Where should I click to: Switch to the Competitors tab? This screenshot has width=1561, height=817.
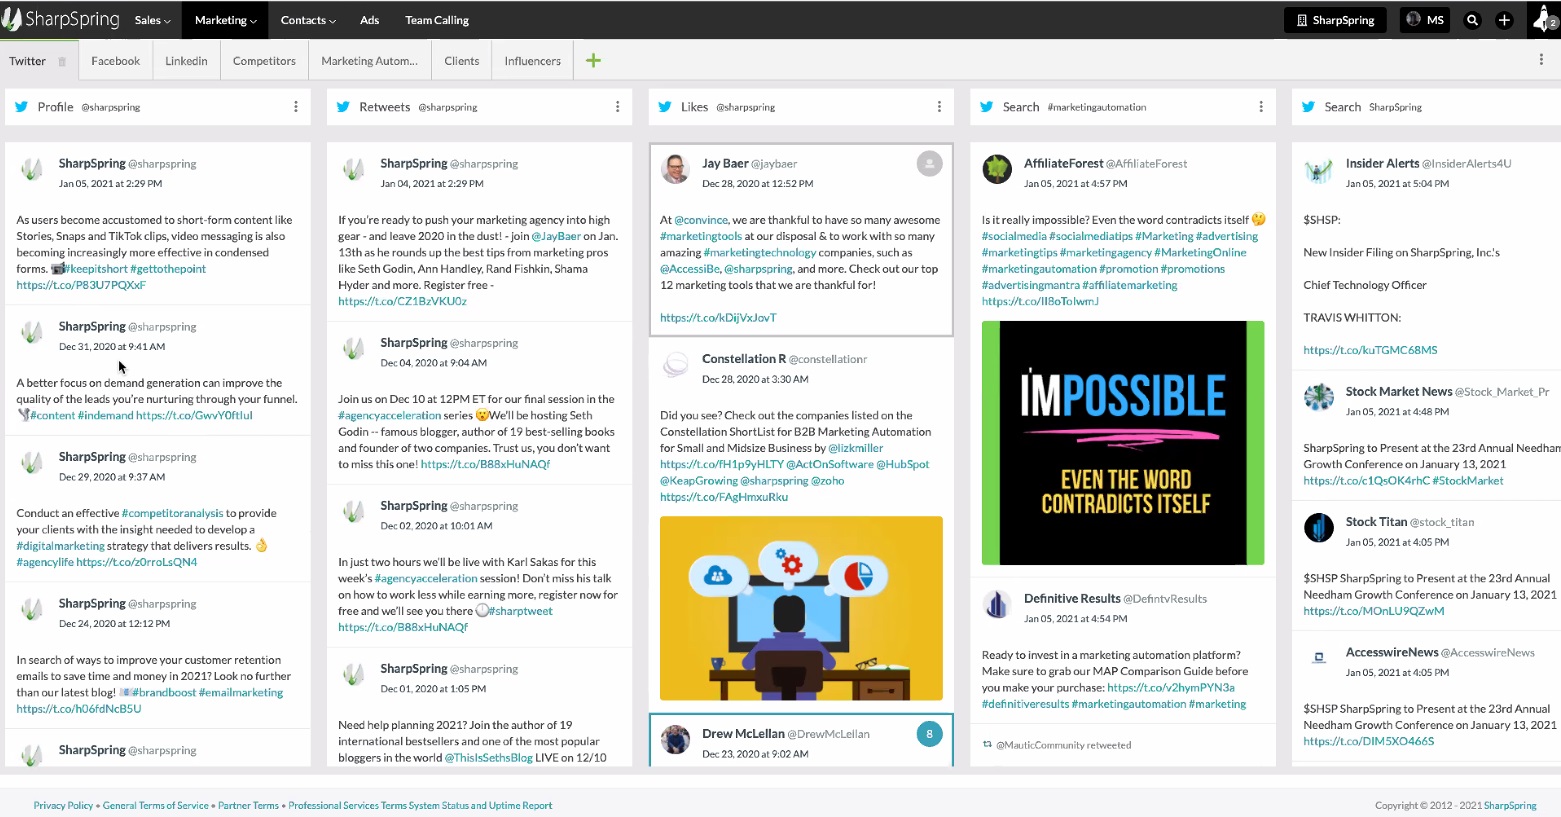[x=264, y=61]
